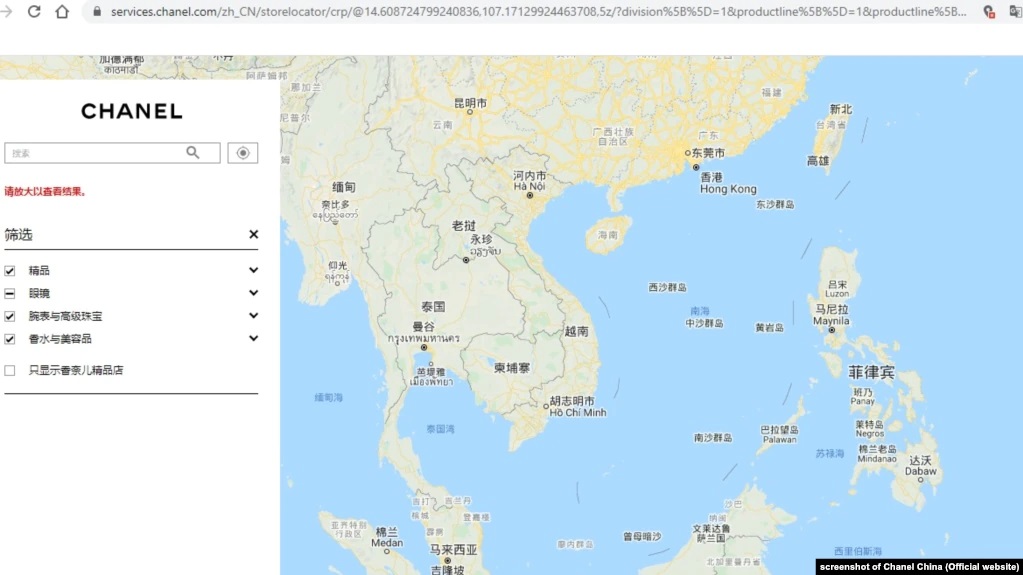The image size is (1023, 575).
Task: Click the red-badged extension icon in address bar
Action: [989, 12]
